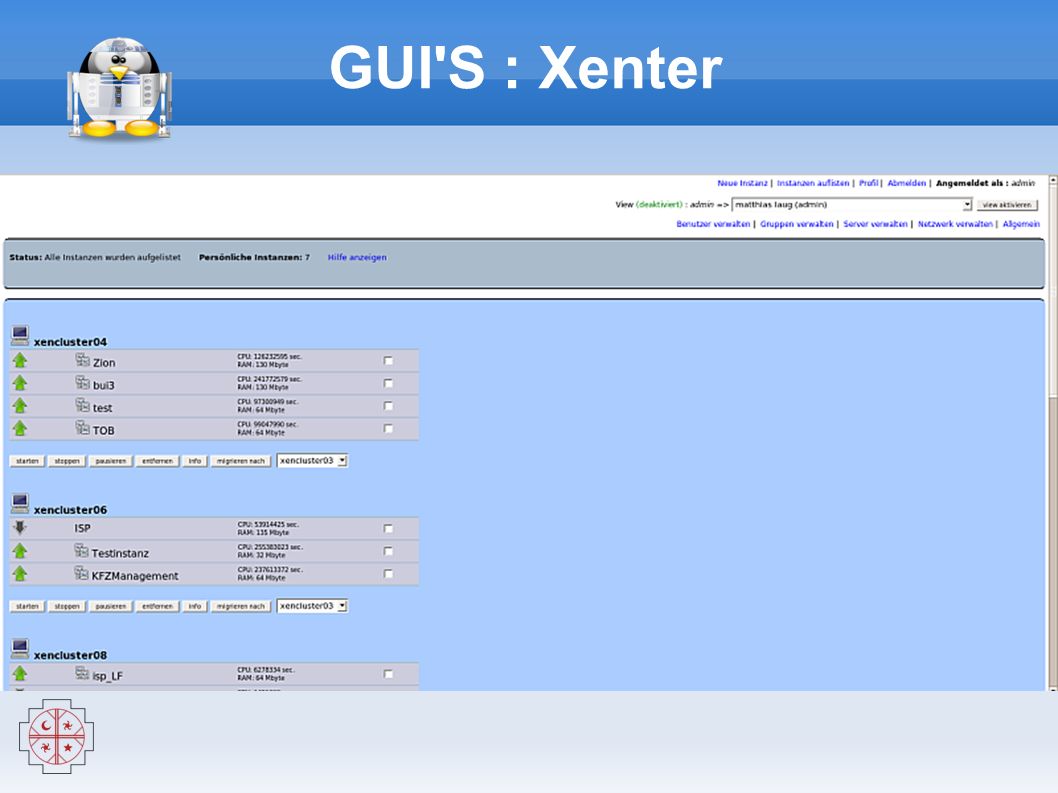Open Neue Instanz menu link
The height and width of the screenshot is (793, 1058).
[742, 183]
